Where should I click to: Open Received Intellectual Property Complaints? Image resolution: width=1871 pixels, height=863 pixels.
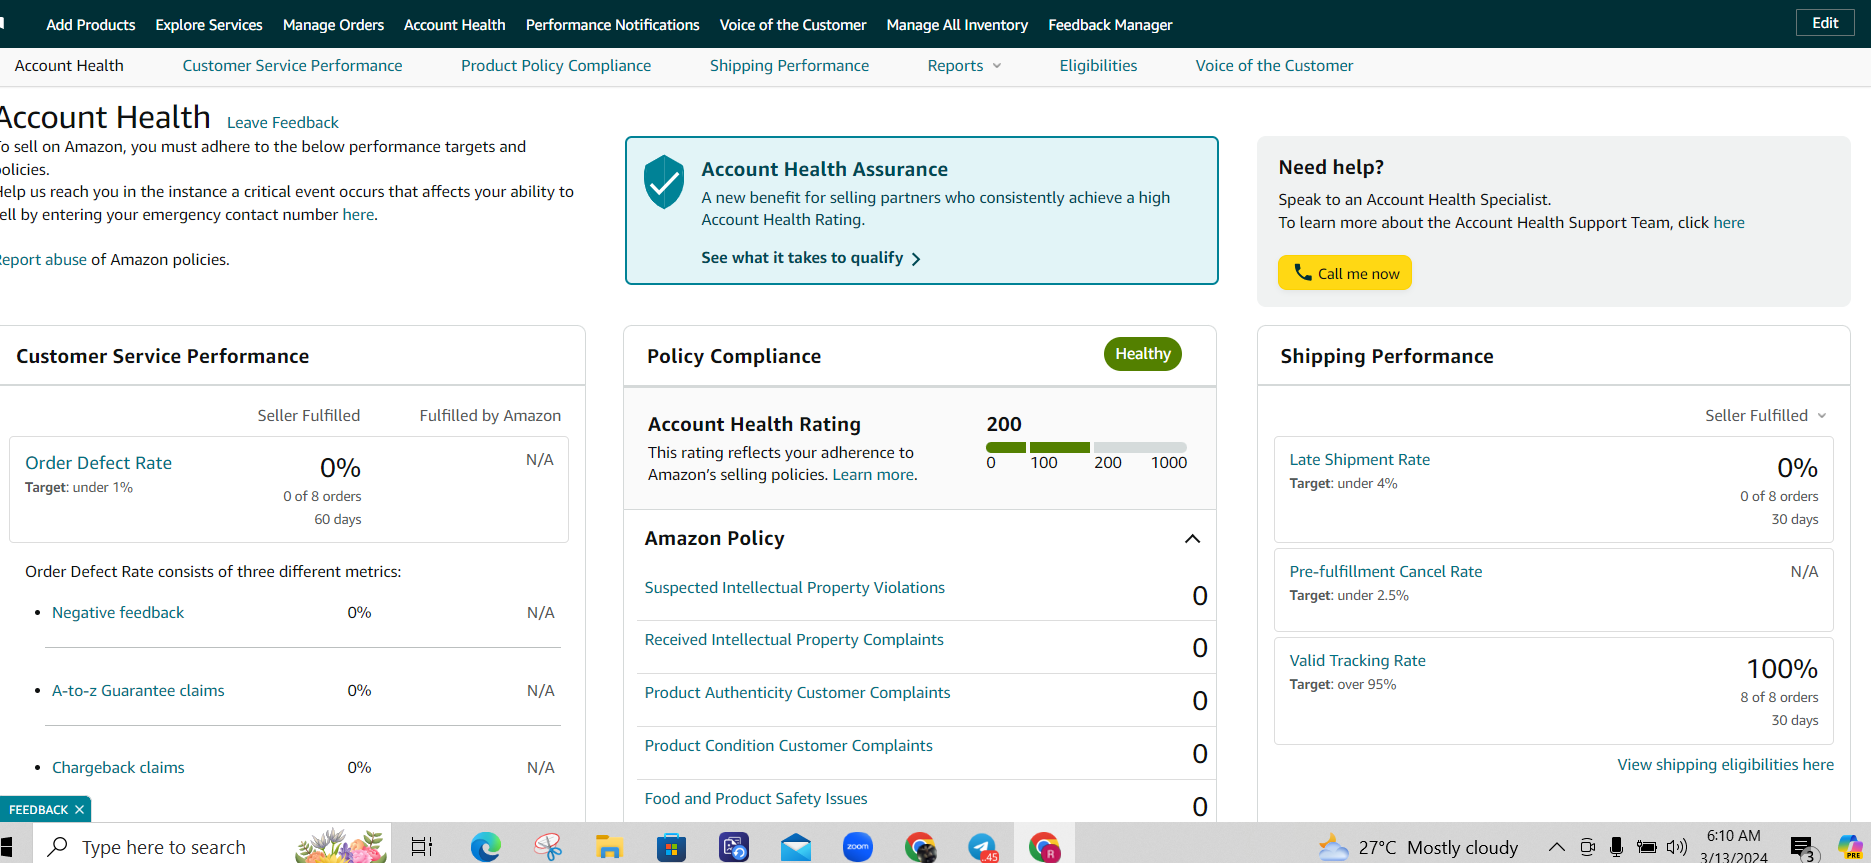[794, 640]
